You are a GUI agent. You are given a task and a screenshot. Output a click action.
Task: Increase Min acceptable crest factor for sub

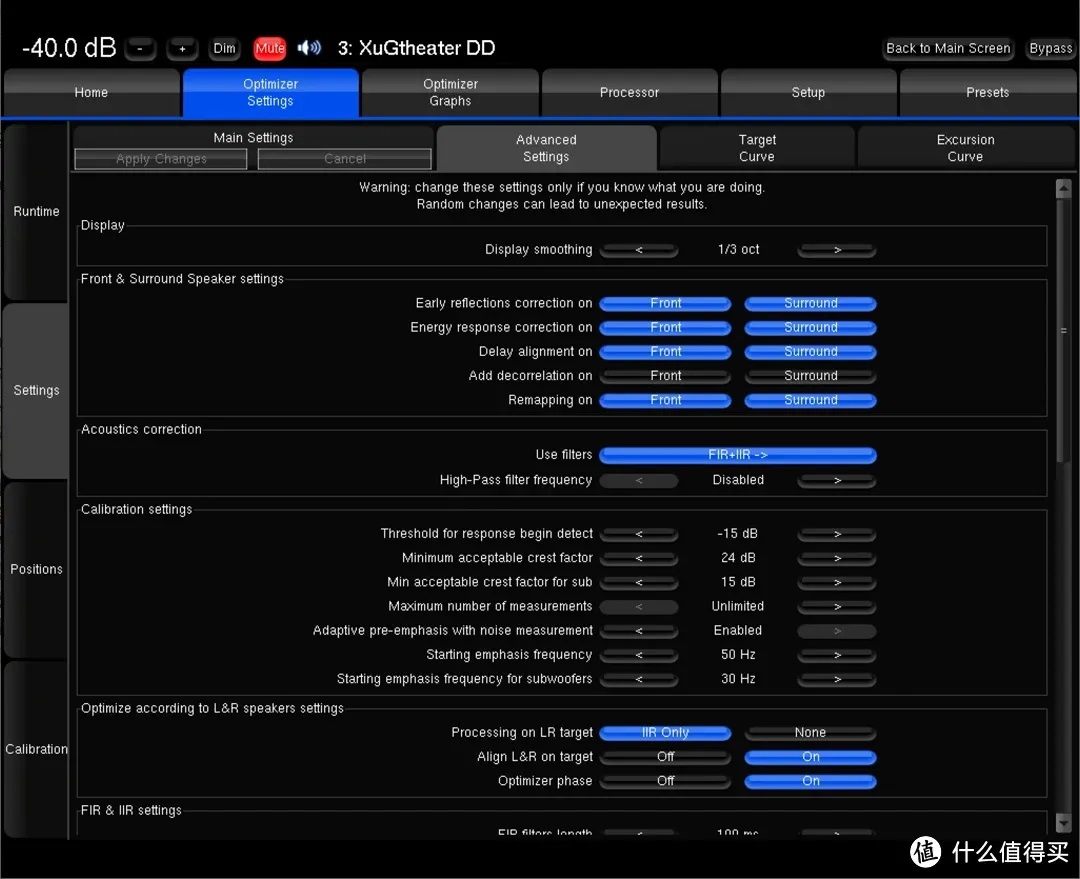tap(837, 582)
